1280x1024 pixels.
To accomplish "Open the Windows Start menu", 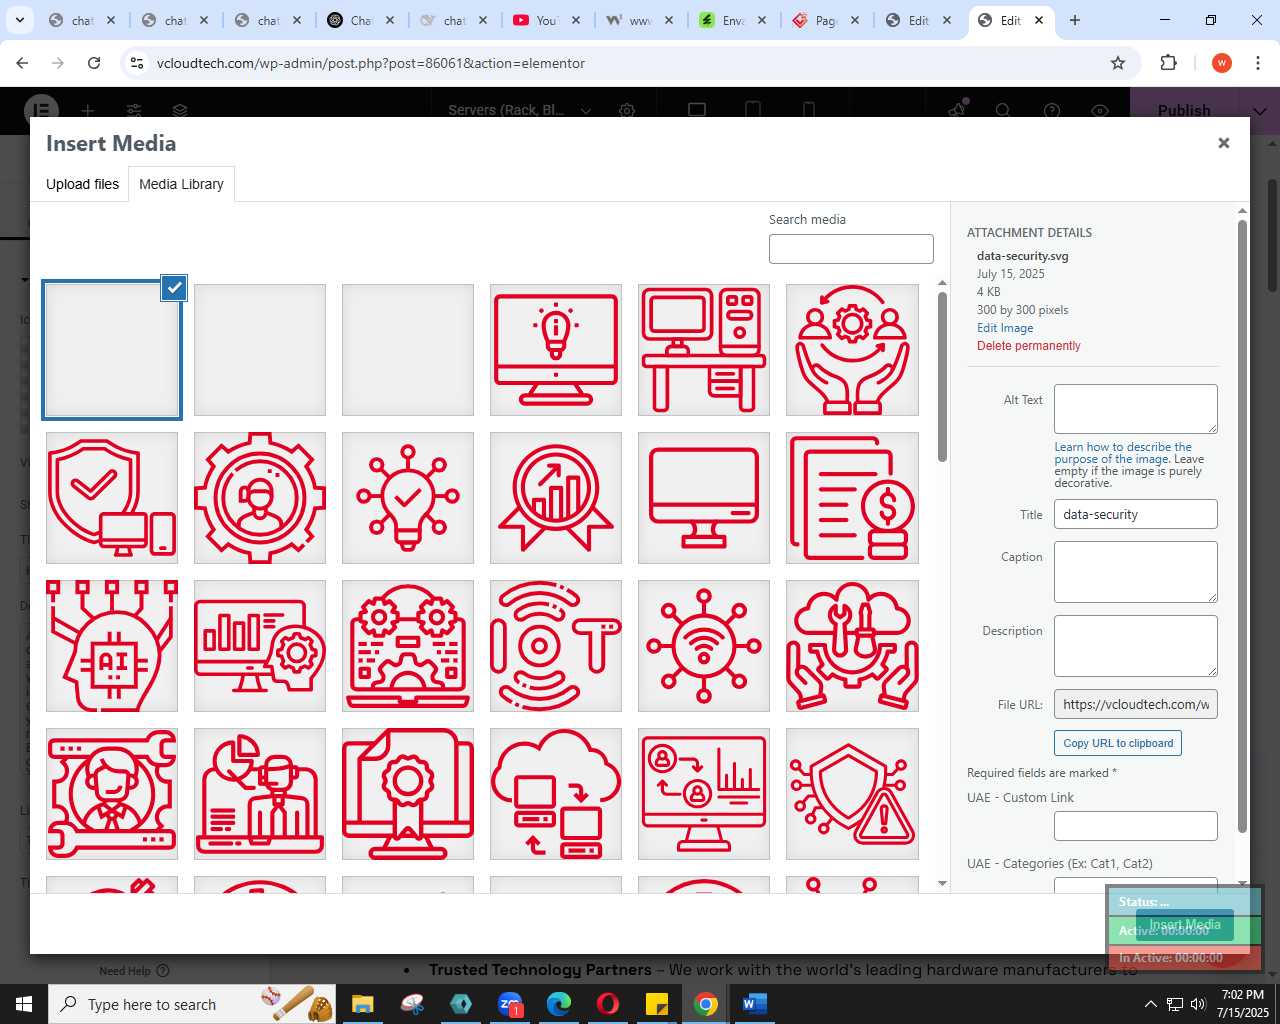I will (x=23, y=1004).
